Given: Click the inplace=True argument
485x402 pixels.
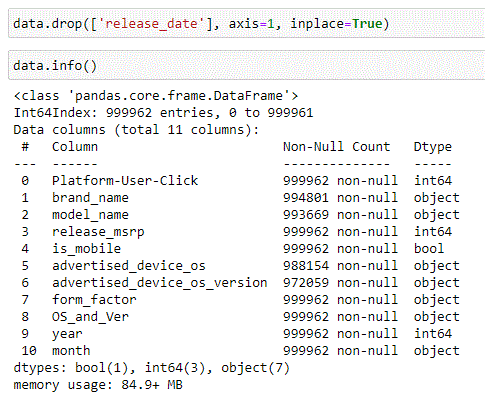Looking at the screenshot, I should pos(336,24).
